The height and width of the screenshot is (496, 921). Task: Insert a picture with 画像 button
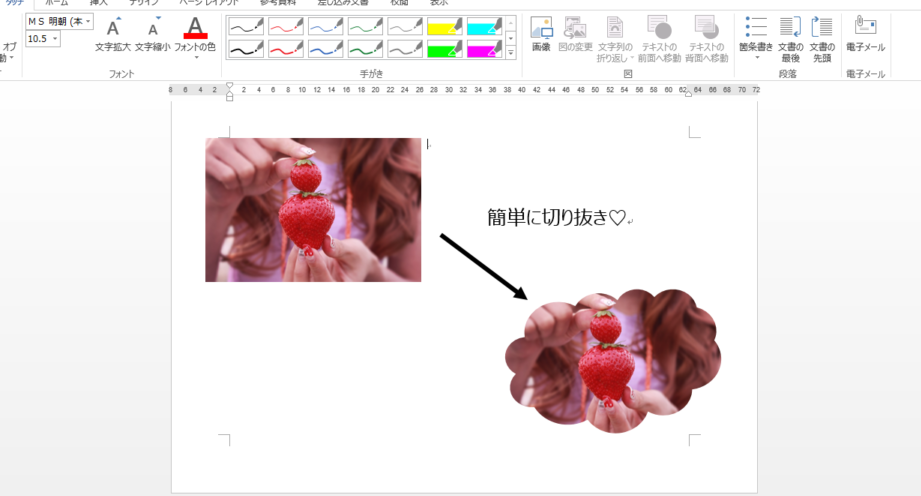pyautogui.click(x=541, y=34)
